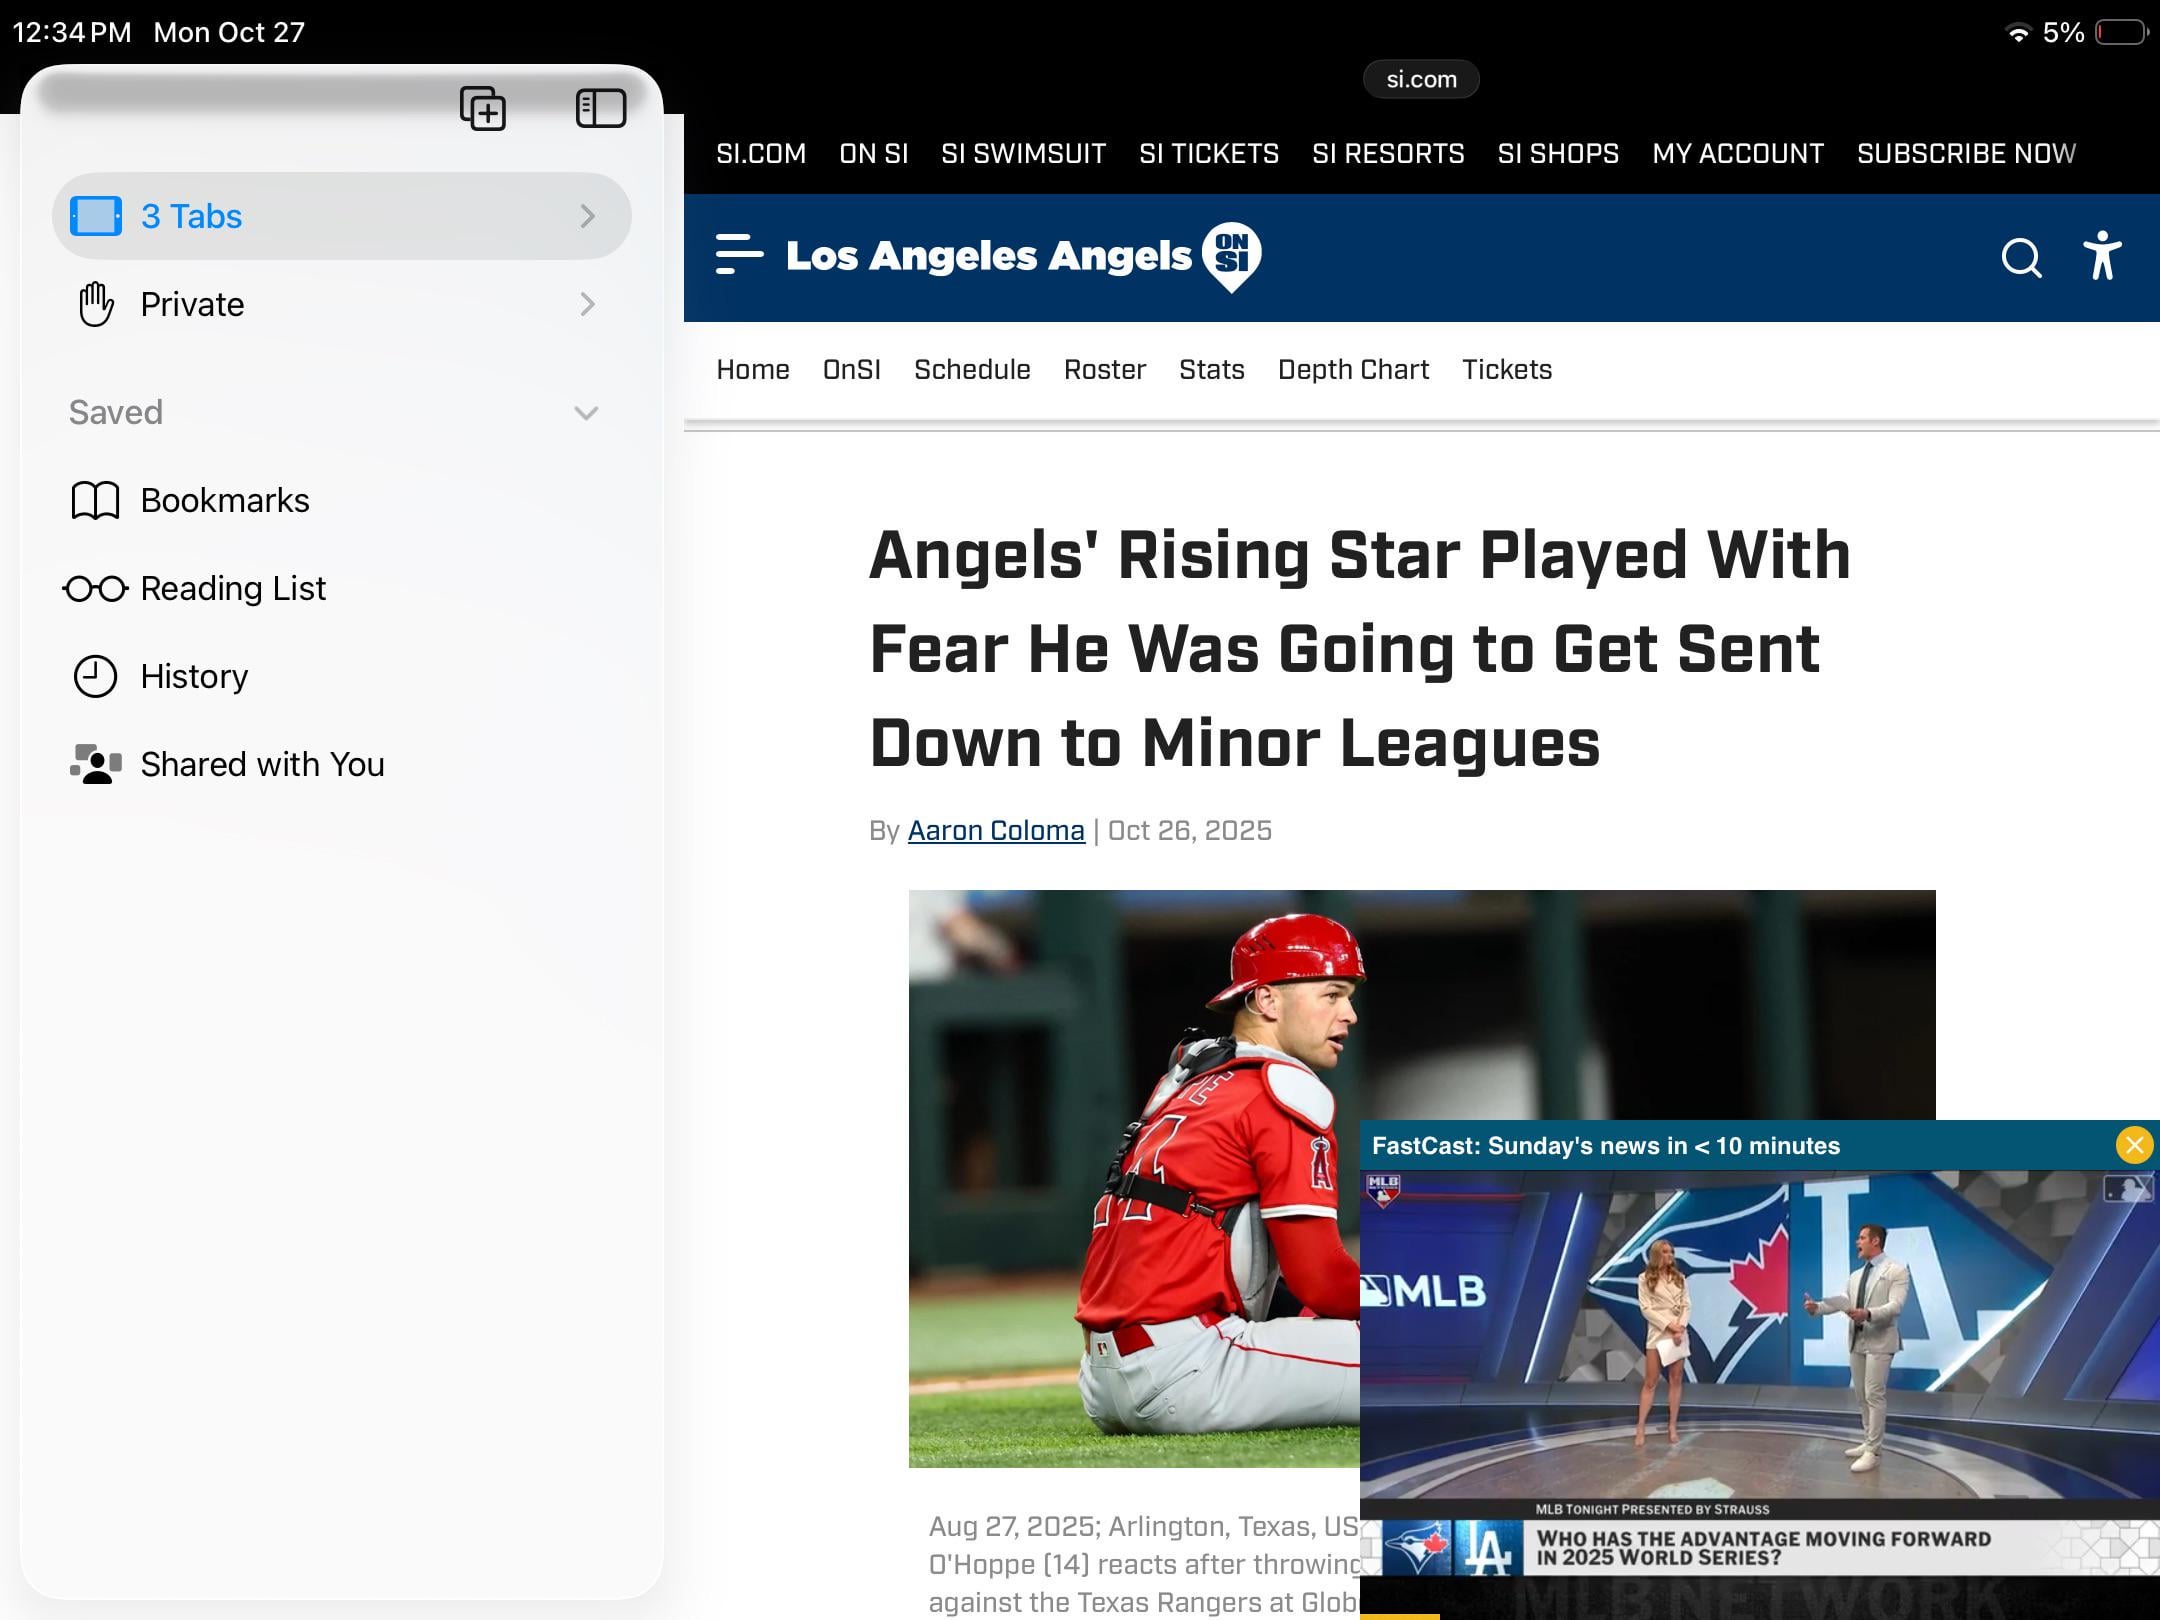Tap the si.com address pill

(1421, 80)
